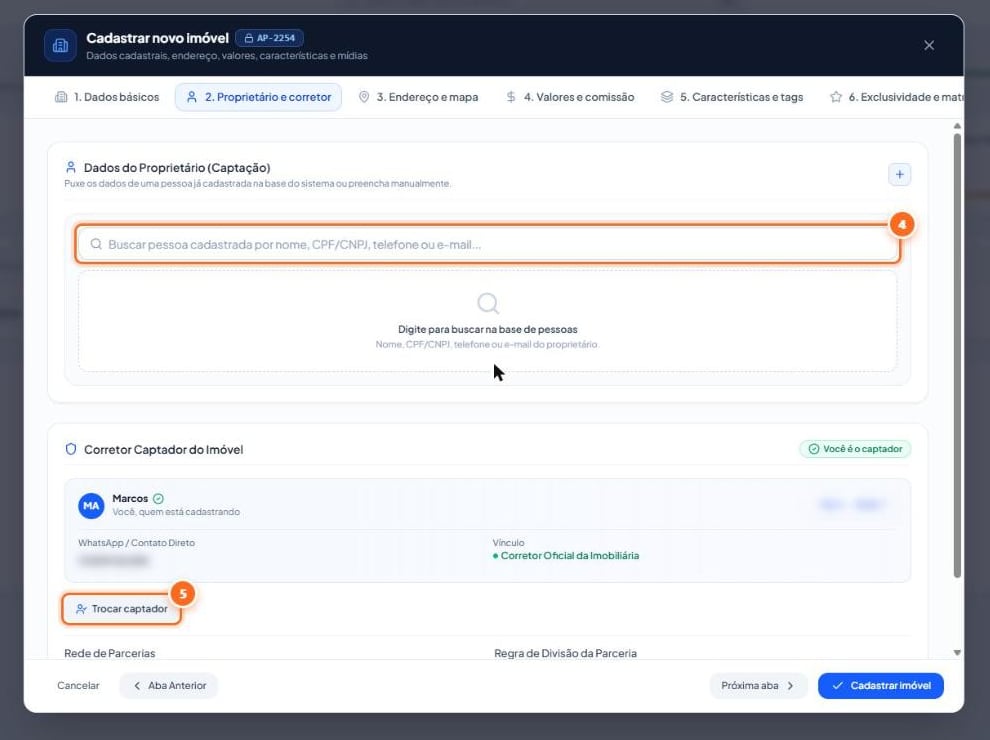The image size is (990, 740).
Task: Open the 6. Exclusividade tab
Action: [x=897, y=97]
